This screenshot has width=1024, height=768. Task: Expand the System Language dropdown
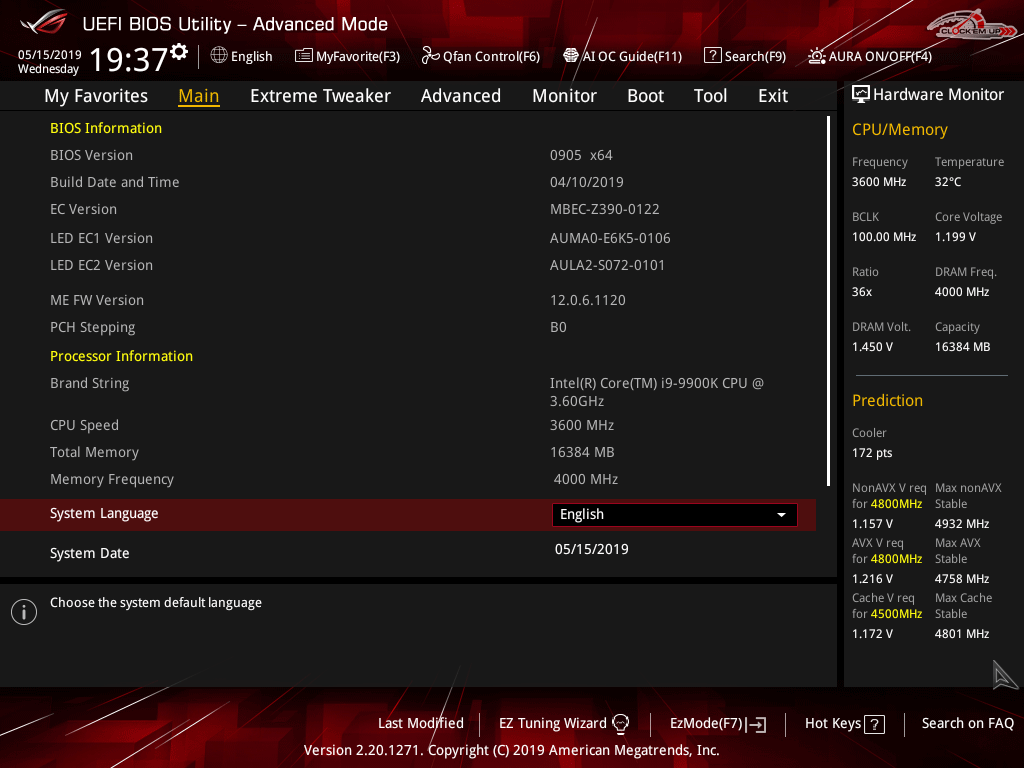pos(674,514)
